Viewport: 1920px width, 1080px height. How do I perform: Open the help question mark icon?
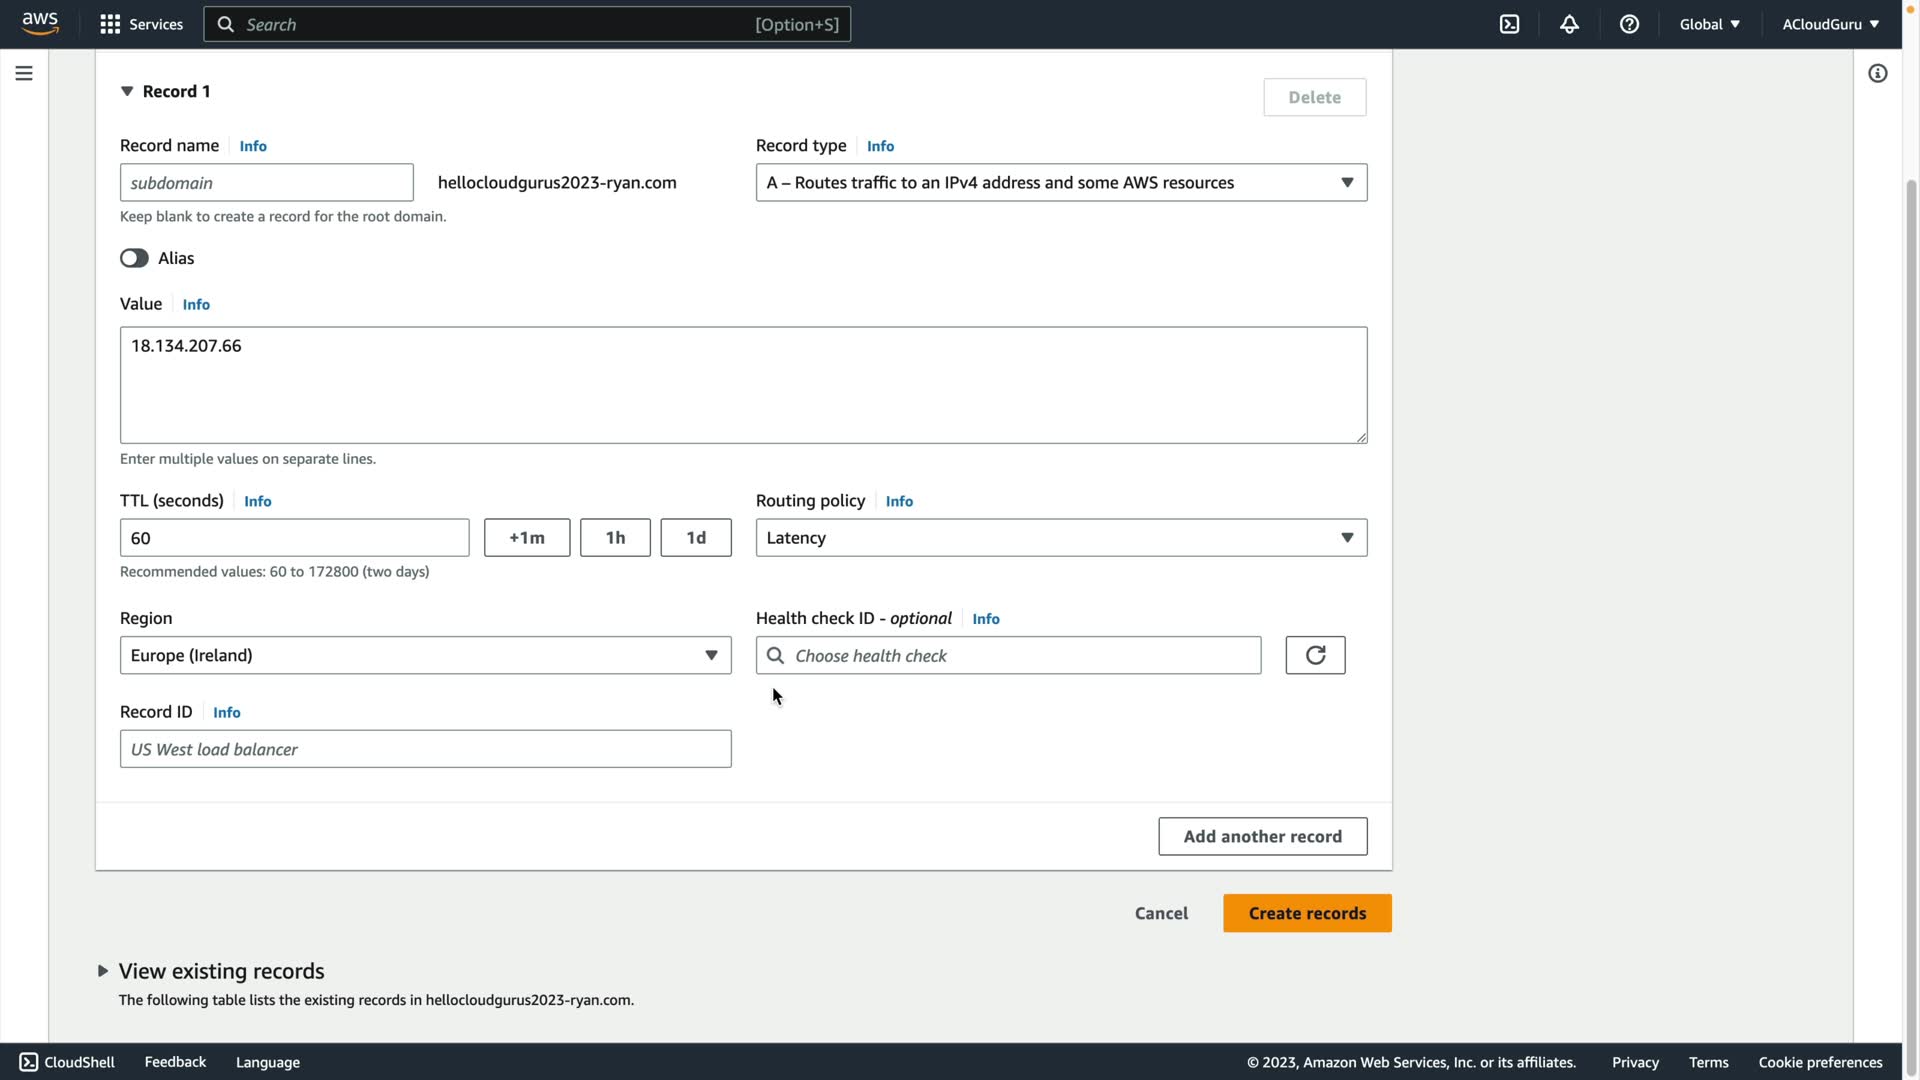click(1629, 24)
